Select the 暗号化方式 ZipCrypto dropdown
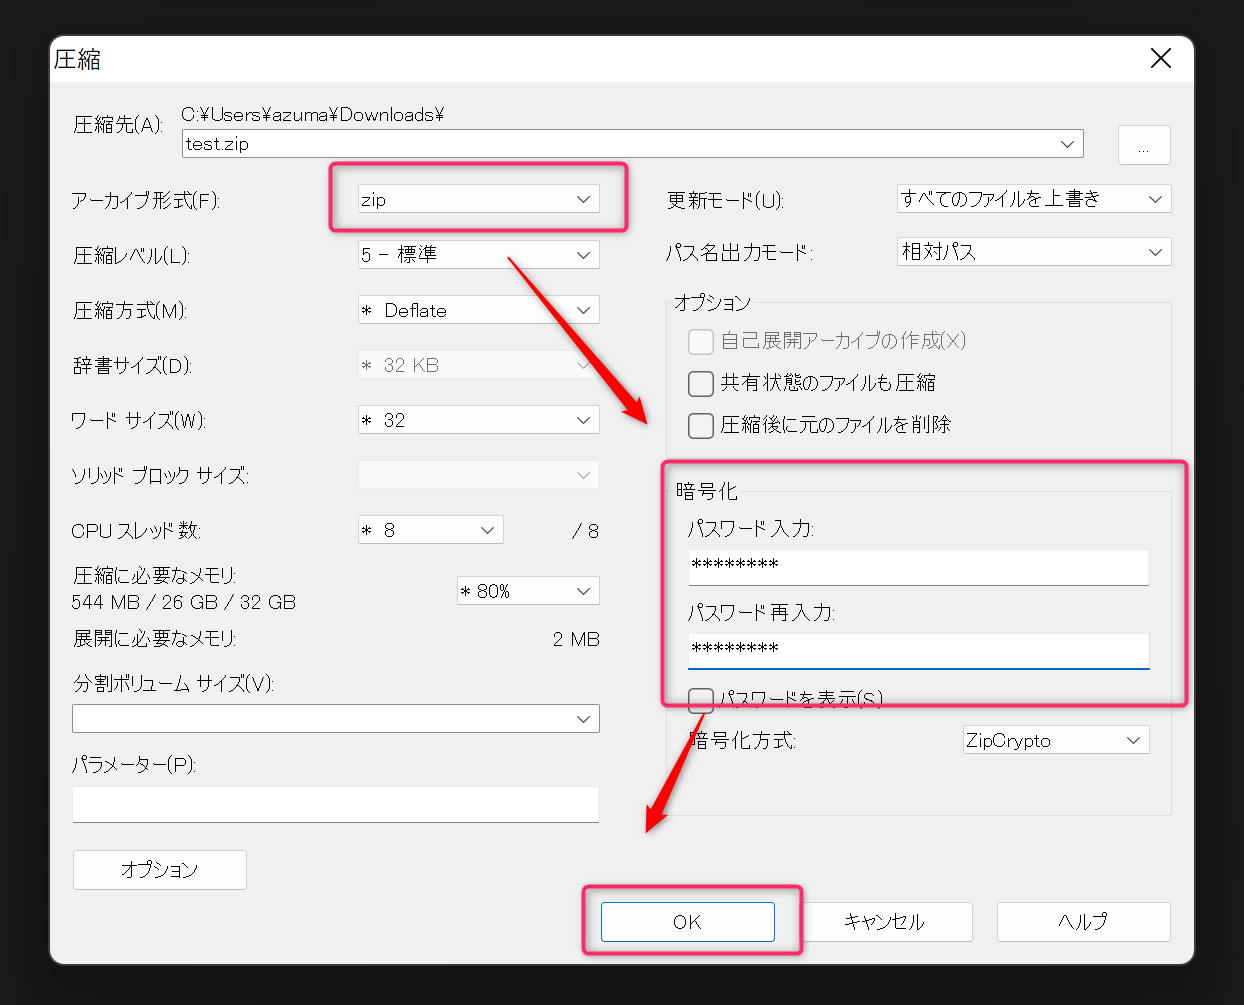 click(1055, 740)
